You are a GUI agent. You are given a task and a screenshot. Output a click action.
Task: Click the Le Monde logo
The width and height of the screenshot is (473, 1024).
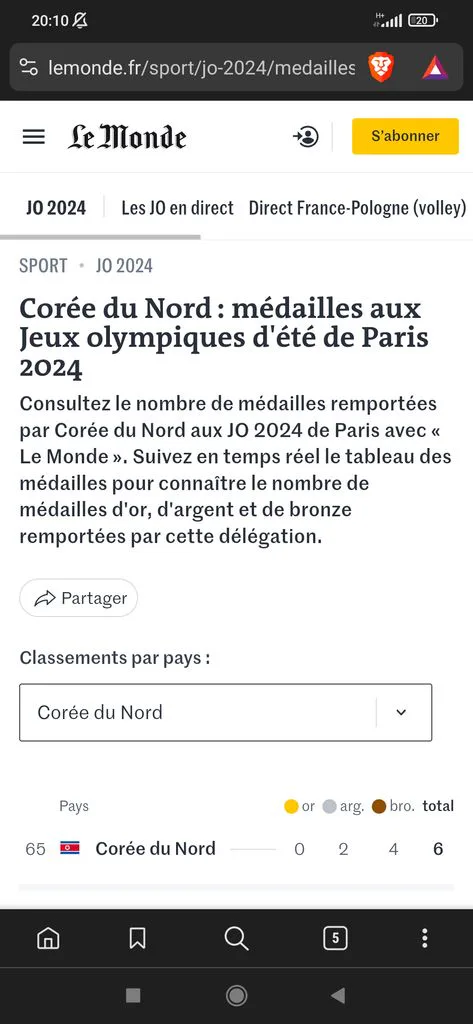pyautogui.click(x=127, y=137)
